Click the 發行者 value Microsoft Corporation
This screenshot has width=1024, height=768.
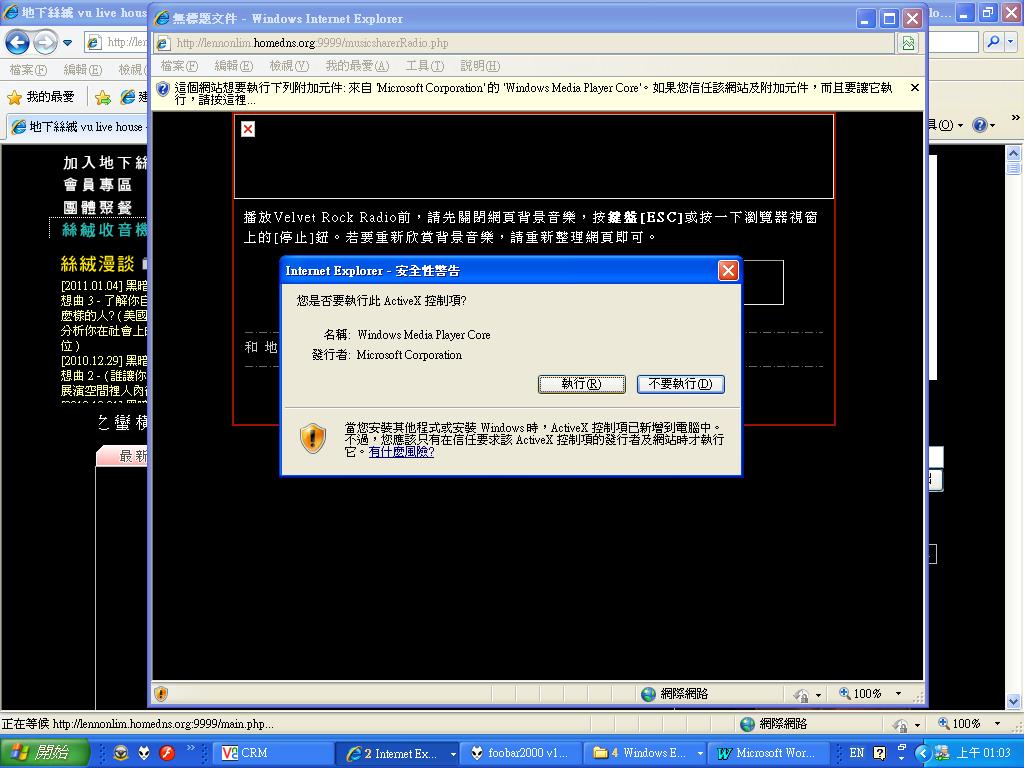coord(409,355)
